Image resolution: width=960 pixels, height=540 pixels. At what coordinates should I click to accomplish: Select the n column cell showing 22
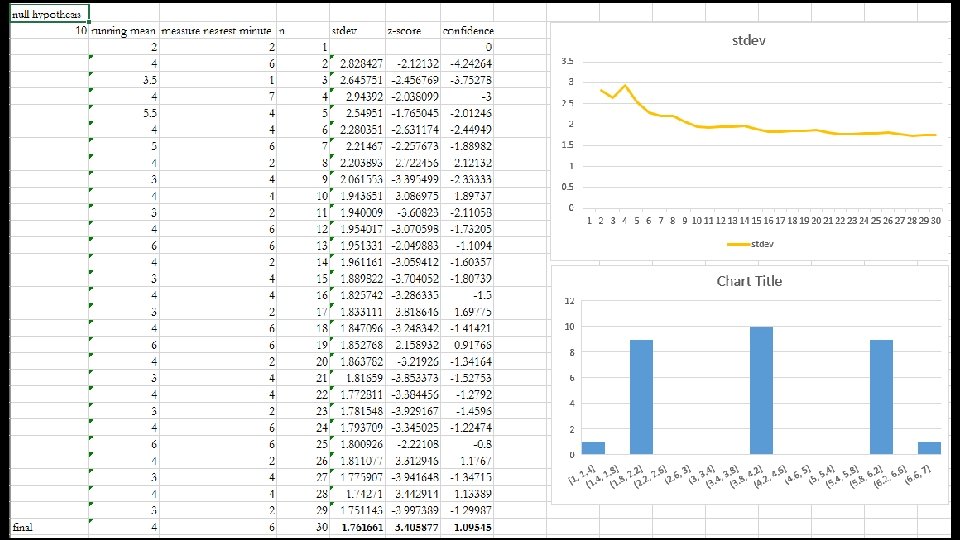tap(302, 394)
